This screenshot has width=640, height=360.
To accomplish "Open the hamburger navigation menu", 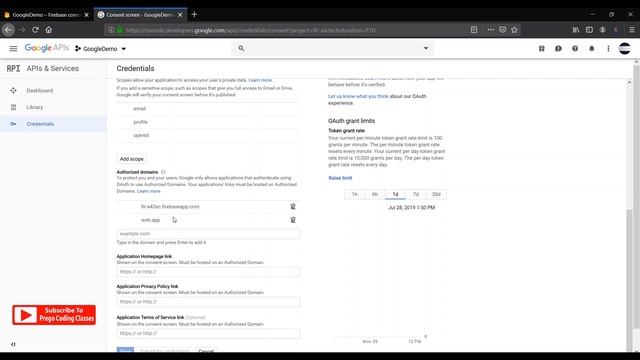I will pos(13,49).
